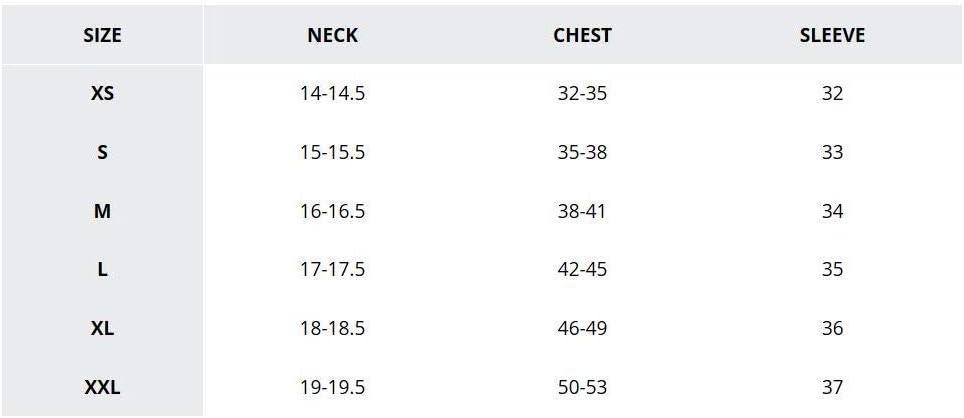
Task: Select the XS size row label
Action: tap(102, 94)
